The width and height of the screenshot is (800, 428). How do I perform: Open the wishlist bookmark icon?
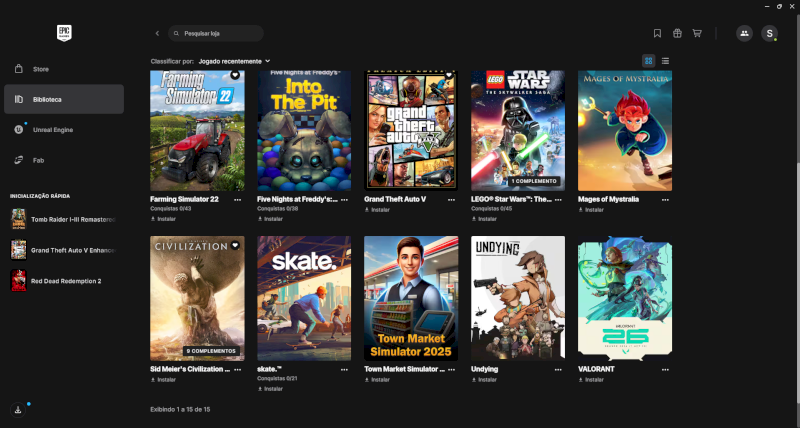[657, 33]
